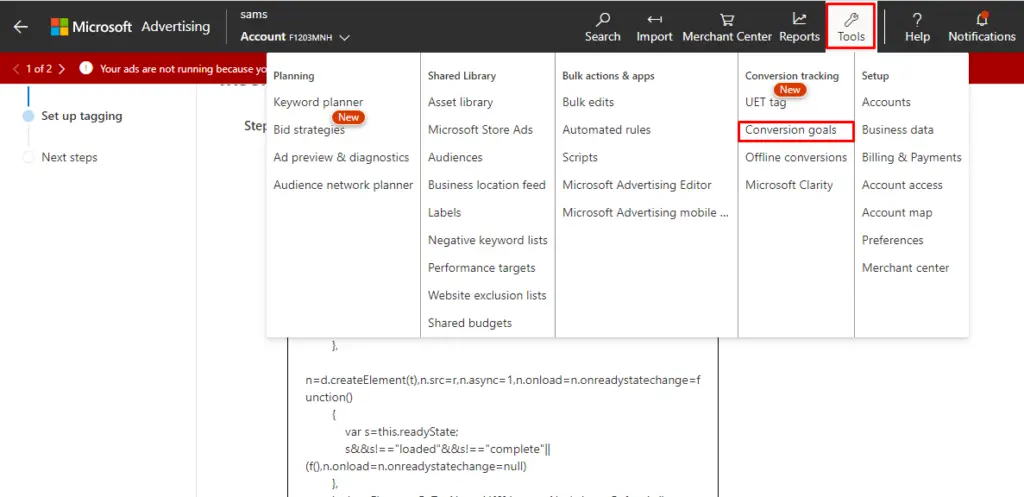Go to previous alert with left chevron

pyautogui.click(x=16, y=69)
